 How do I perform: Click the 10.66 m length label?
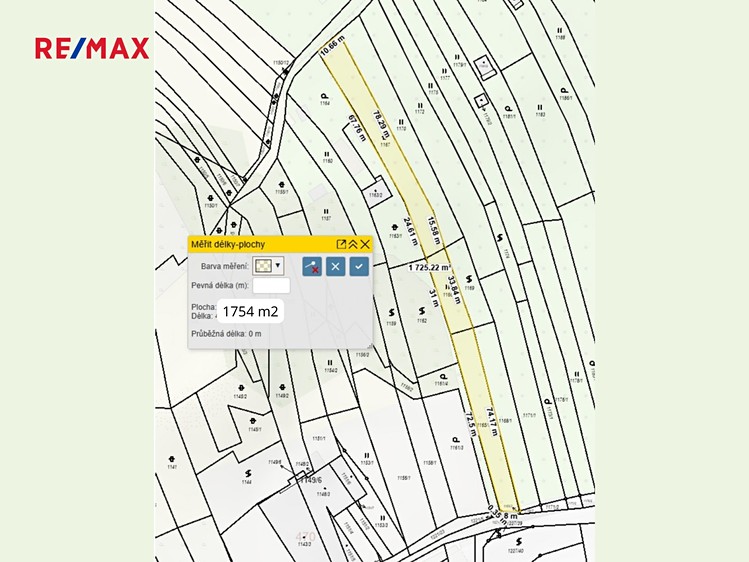point(332,46)
